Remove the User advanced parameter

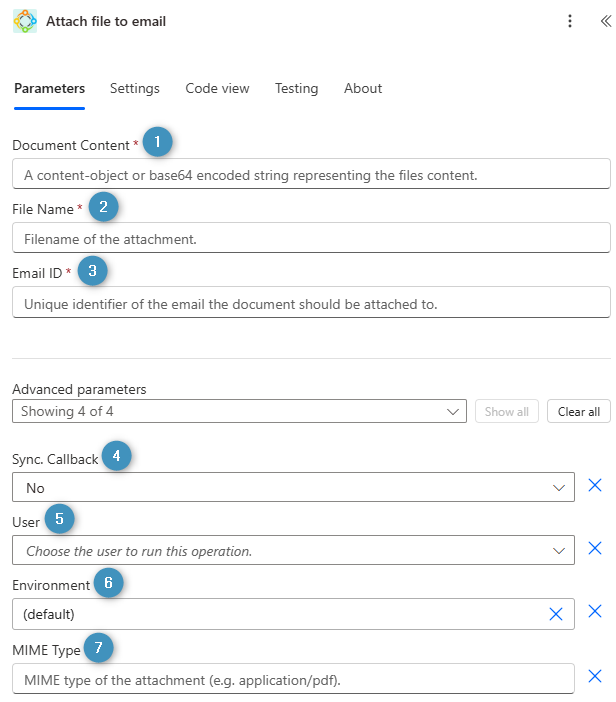594,549
